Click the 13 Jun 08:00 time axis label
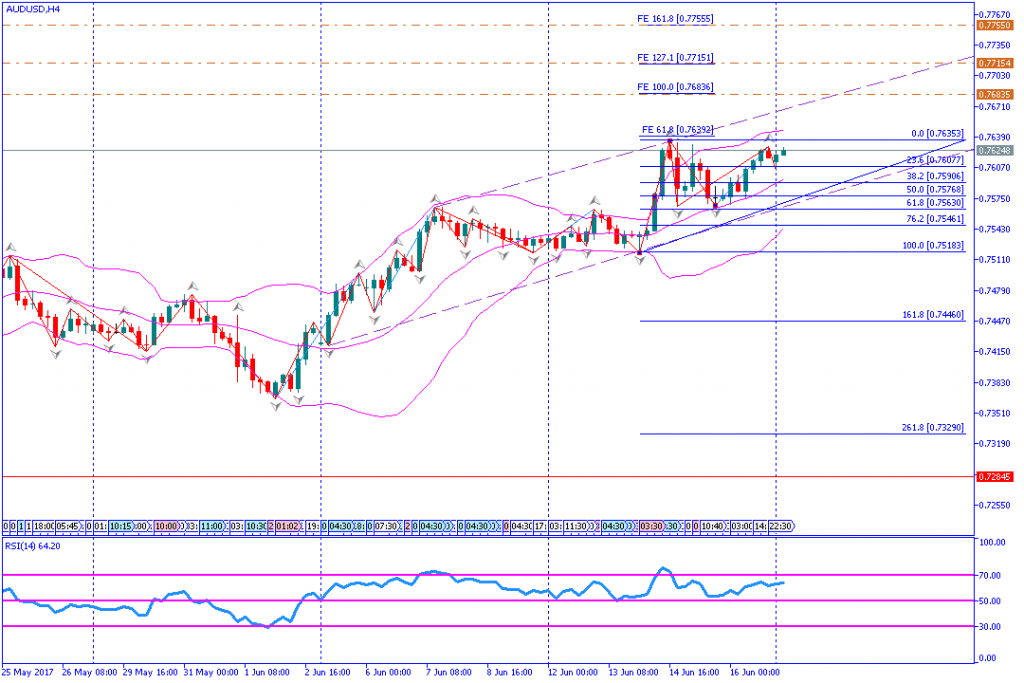 point(633,672)
